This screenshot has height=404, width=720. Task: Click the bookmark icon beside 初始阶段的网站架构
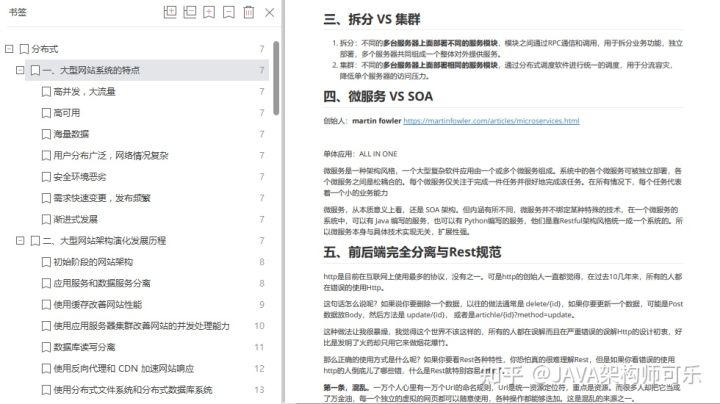click(46, 262)
